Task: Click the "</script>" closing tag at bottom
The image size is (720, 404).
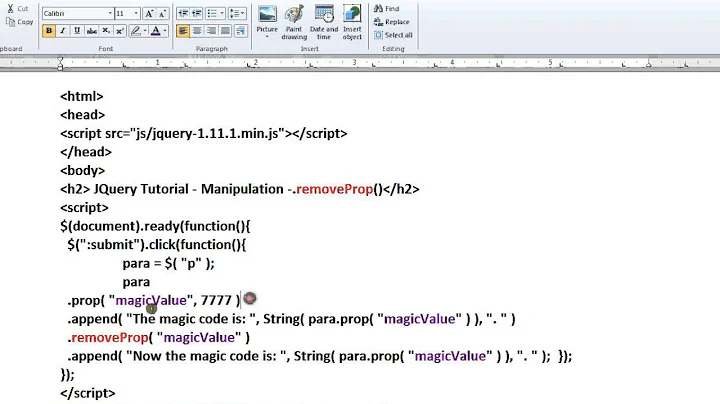Action: 87,393
